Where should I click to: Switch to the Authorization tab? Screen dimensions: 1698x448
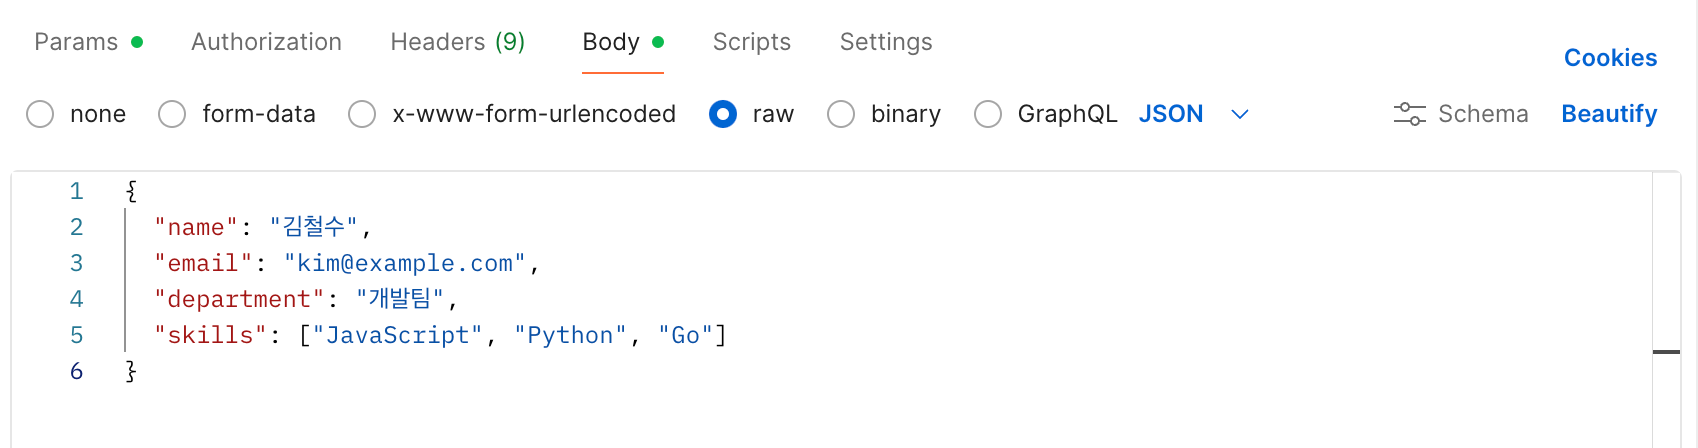[x=266, y=42]
